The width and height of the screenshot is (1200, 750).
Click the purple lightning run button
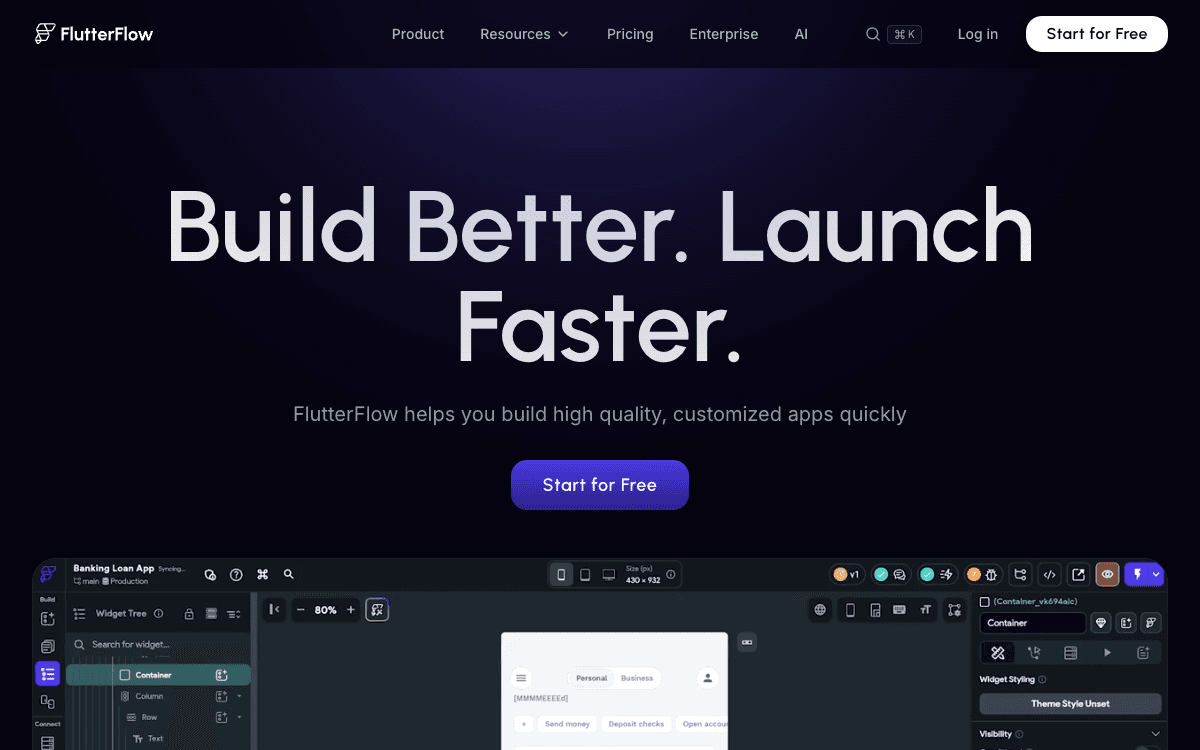[x=1137, y=574]
